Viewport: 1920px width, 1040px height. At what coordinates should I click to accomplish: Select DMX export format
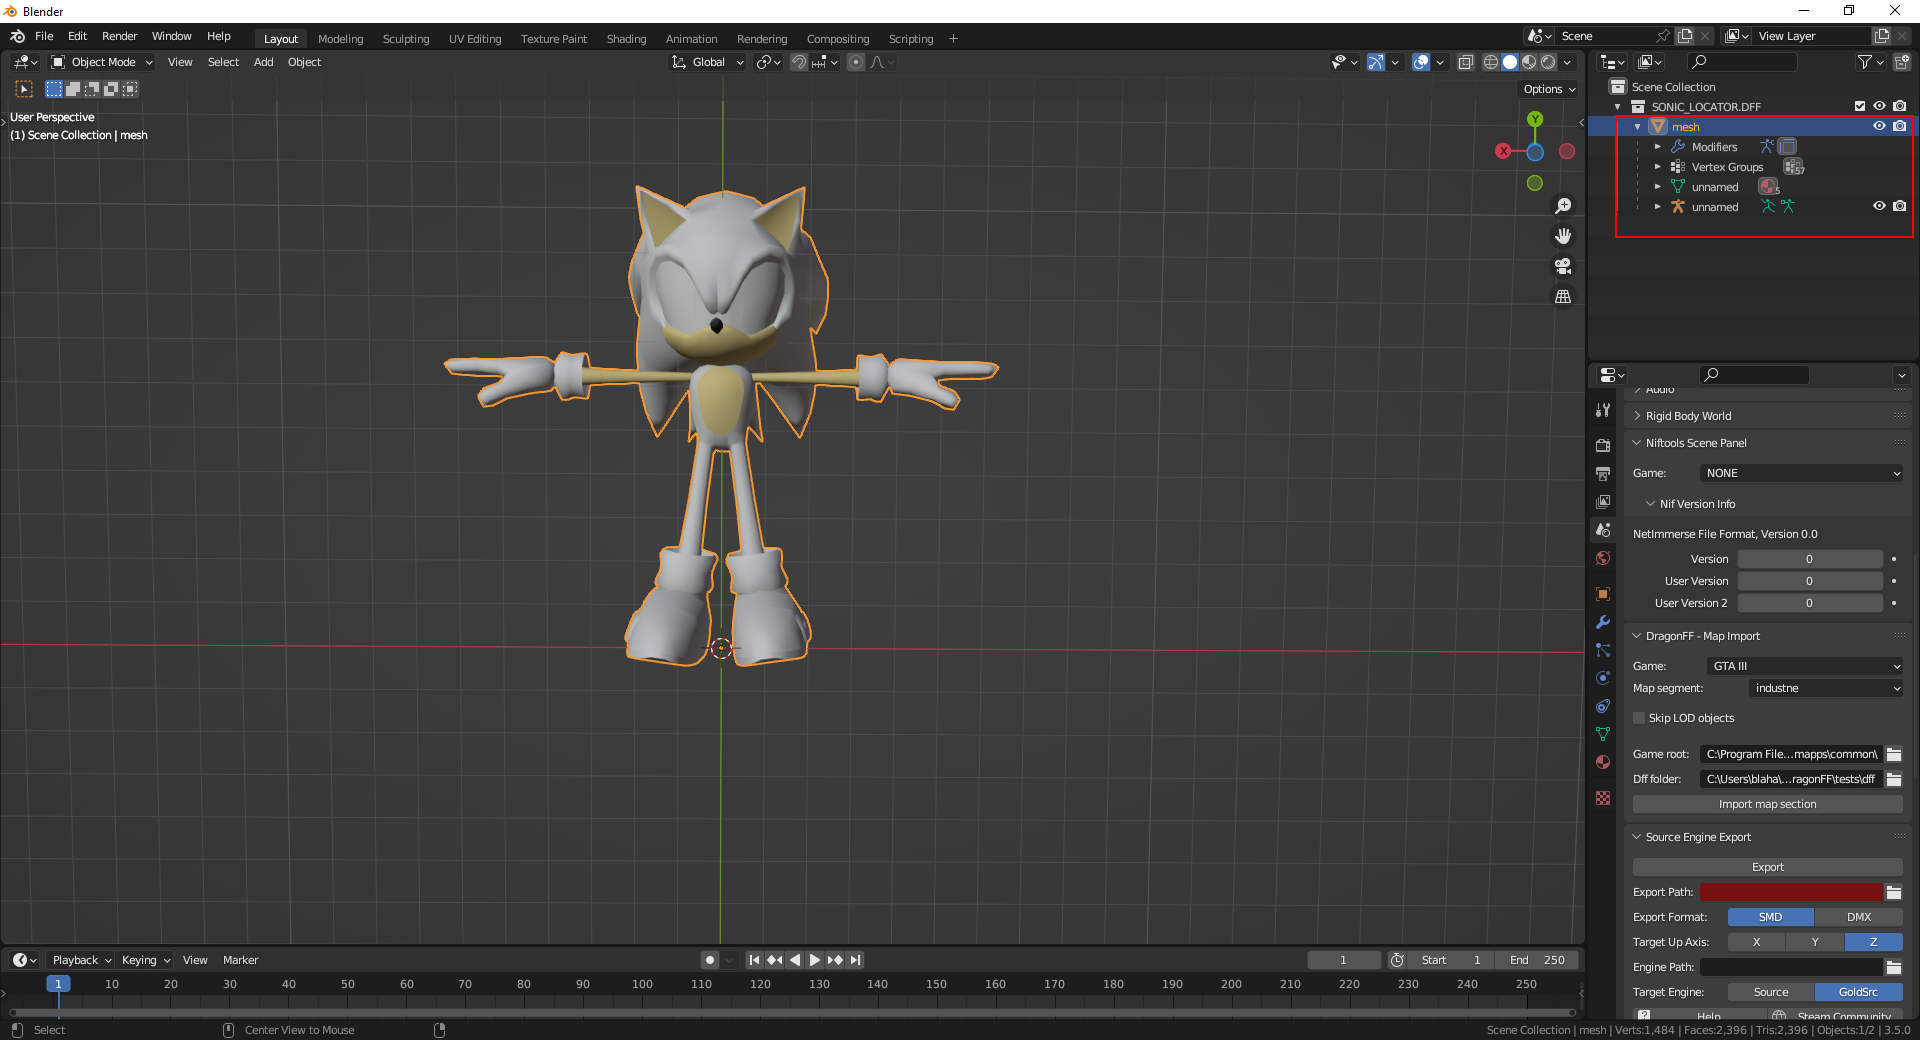(x=1859, y=917)
